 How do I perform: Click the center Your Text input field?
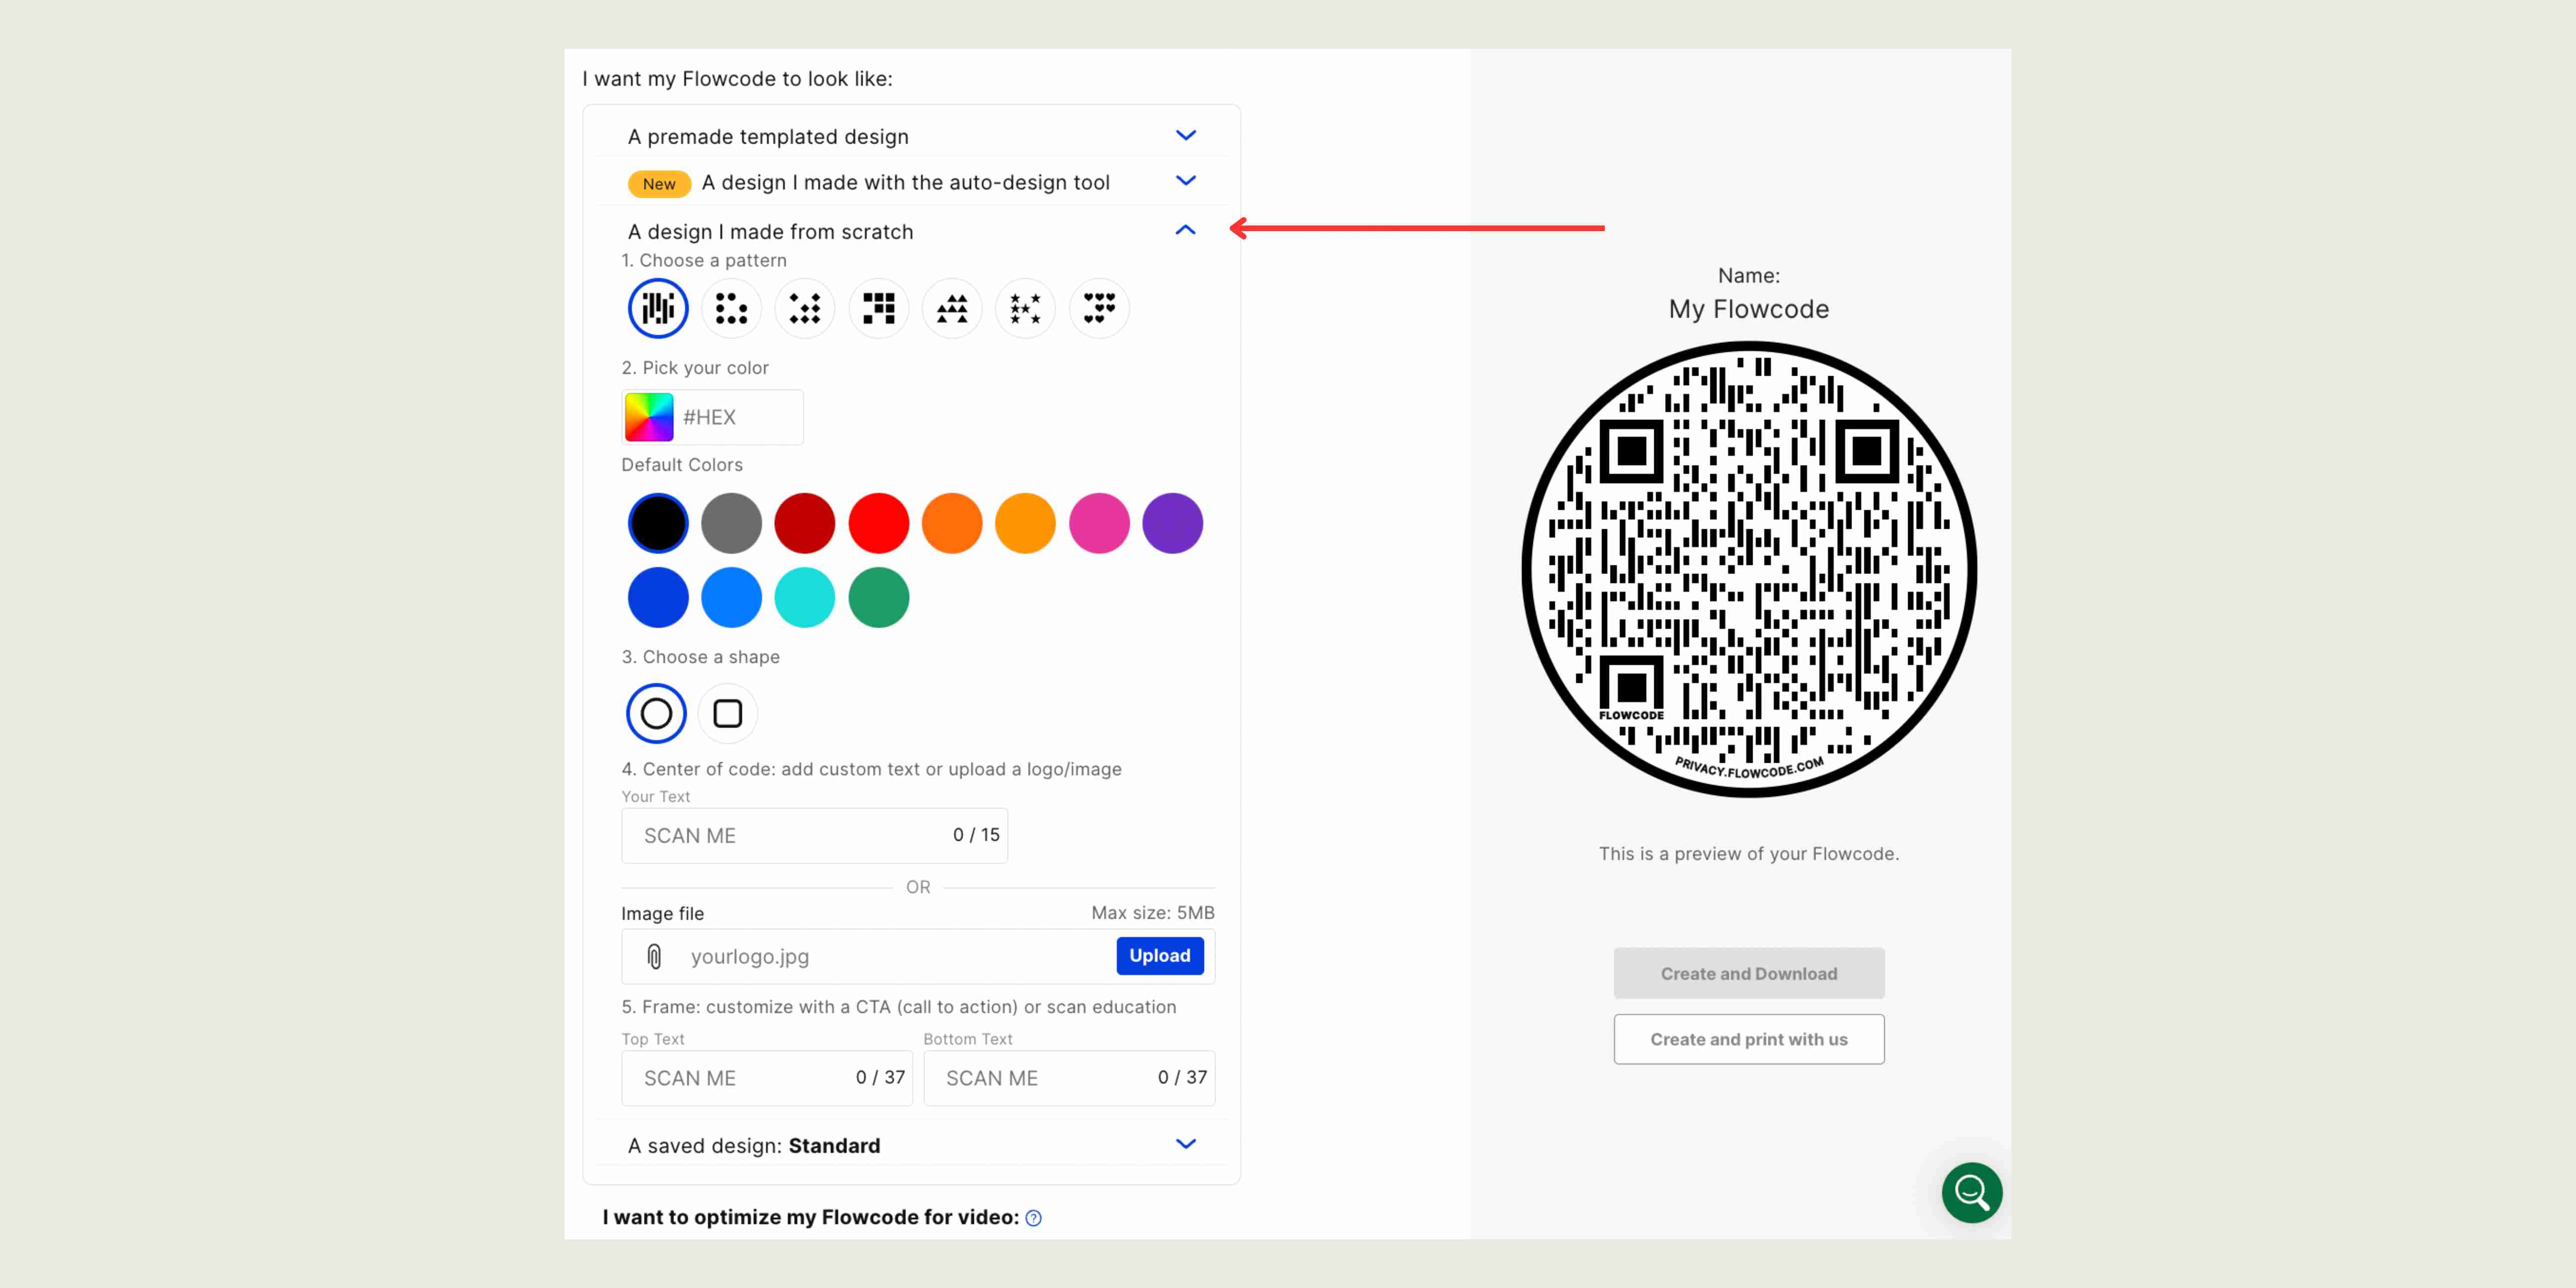(814, 835)
